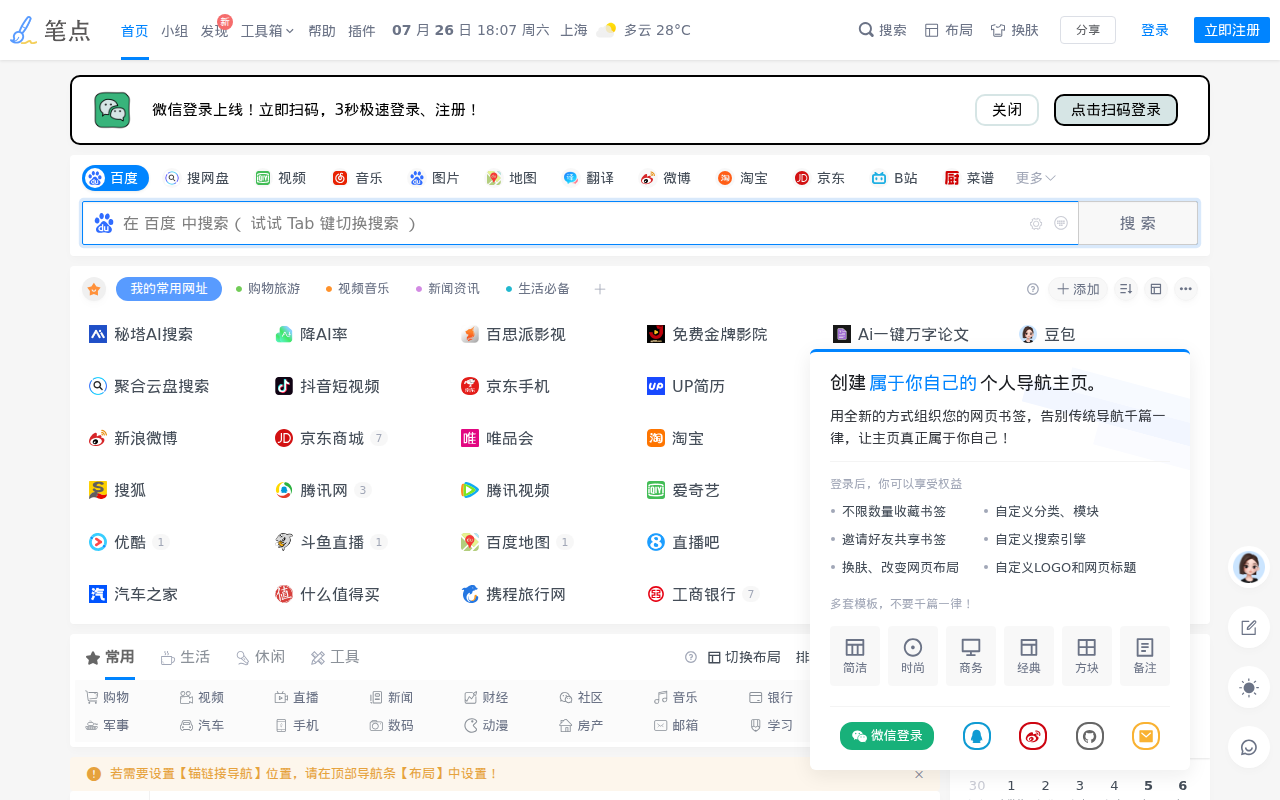Open the three-dots more options
1280x800 pixels.
pos(1186,289)
